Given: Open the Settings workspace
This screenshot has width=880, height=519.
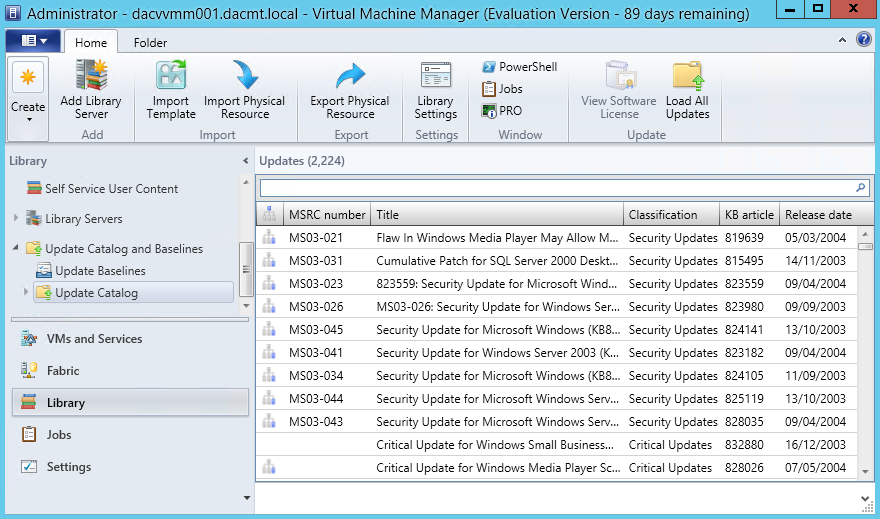Looking at the screenshot, I should coord(130,467).
